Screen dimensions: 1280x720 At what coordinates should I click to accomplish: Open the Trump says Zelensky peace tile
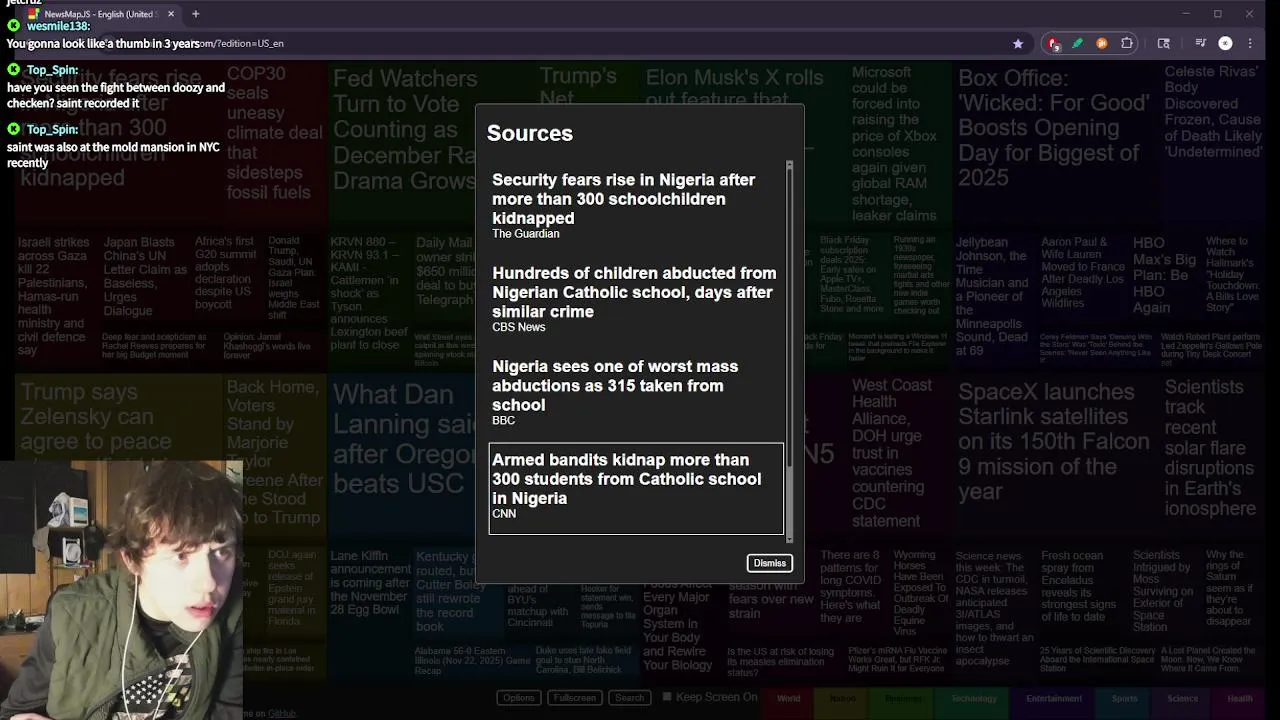coord(118,418)
